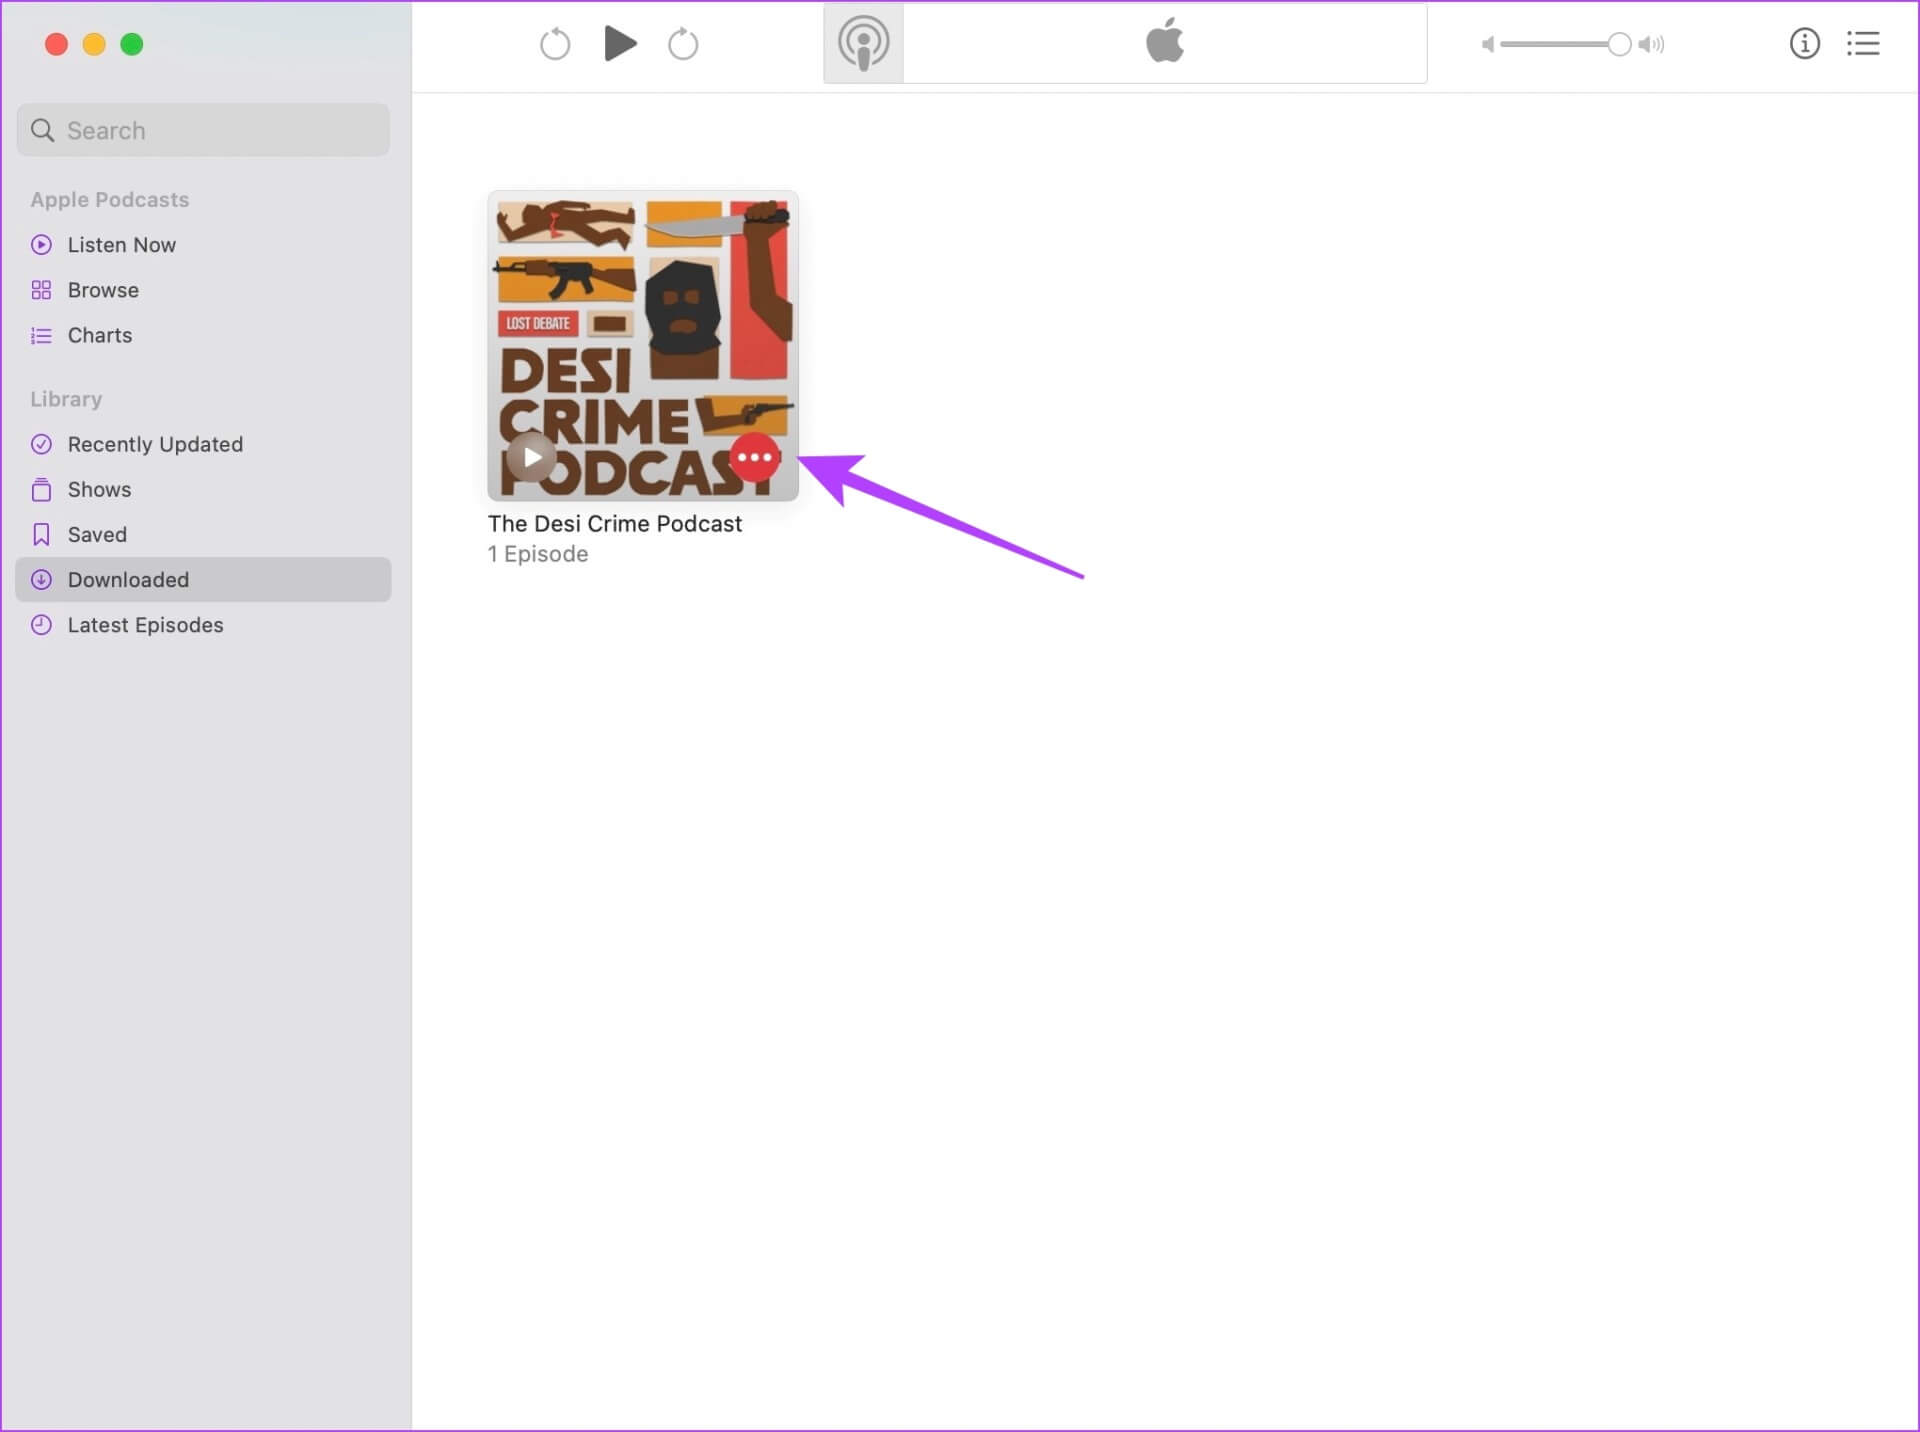The width and height of the screenshot is (1920, 1432).
Task: Click Saved under Library section
Action: click(x=98, y=534)
